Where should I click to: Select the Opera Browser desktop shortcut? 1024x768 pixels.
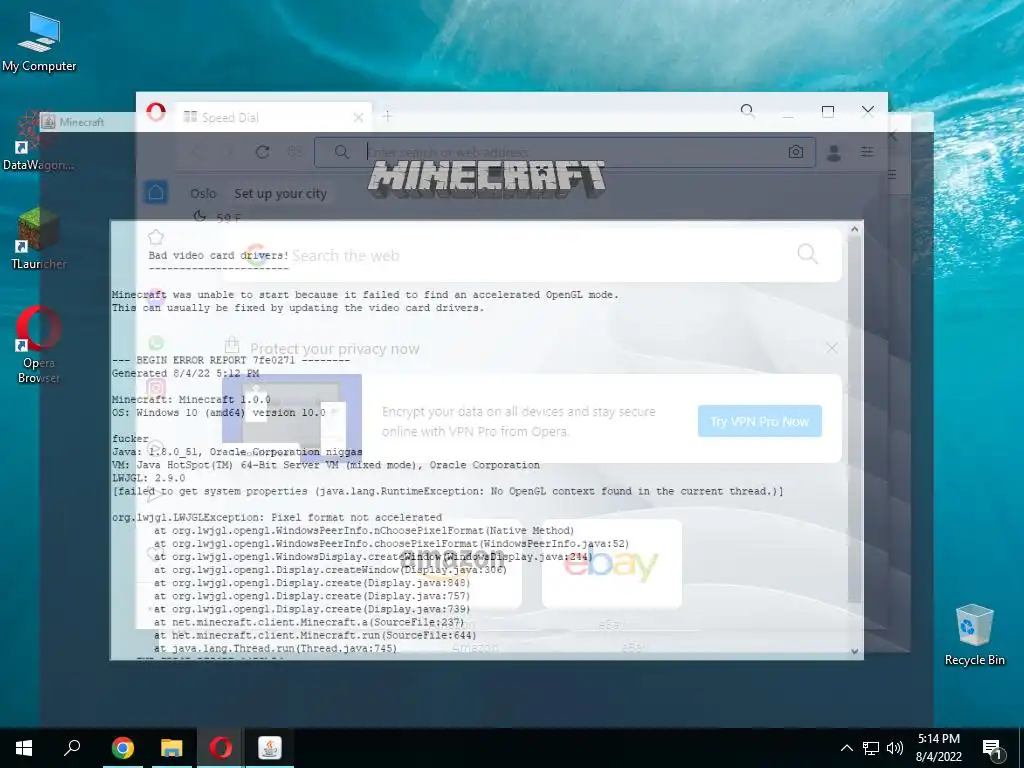tap(39, 345)
